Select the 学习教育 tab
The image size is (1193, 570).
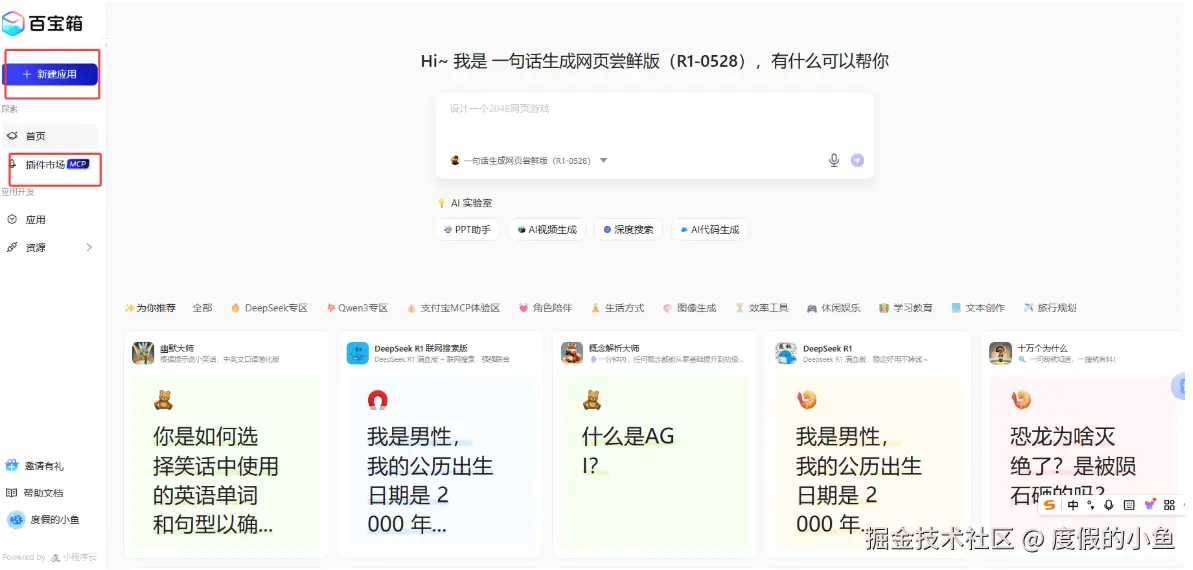pos(905,308)
